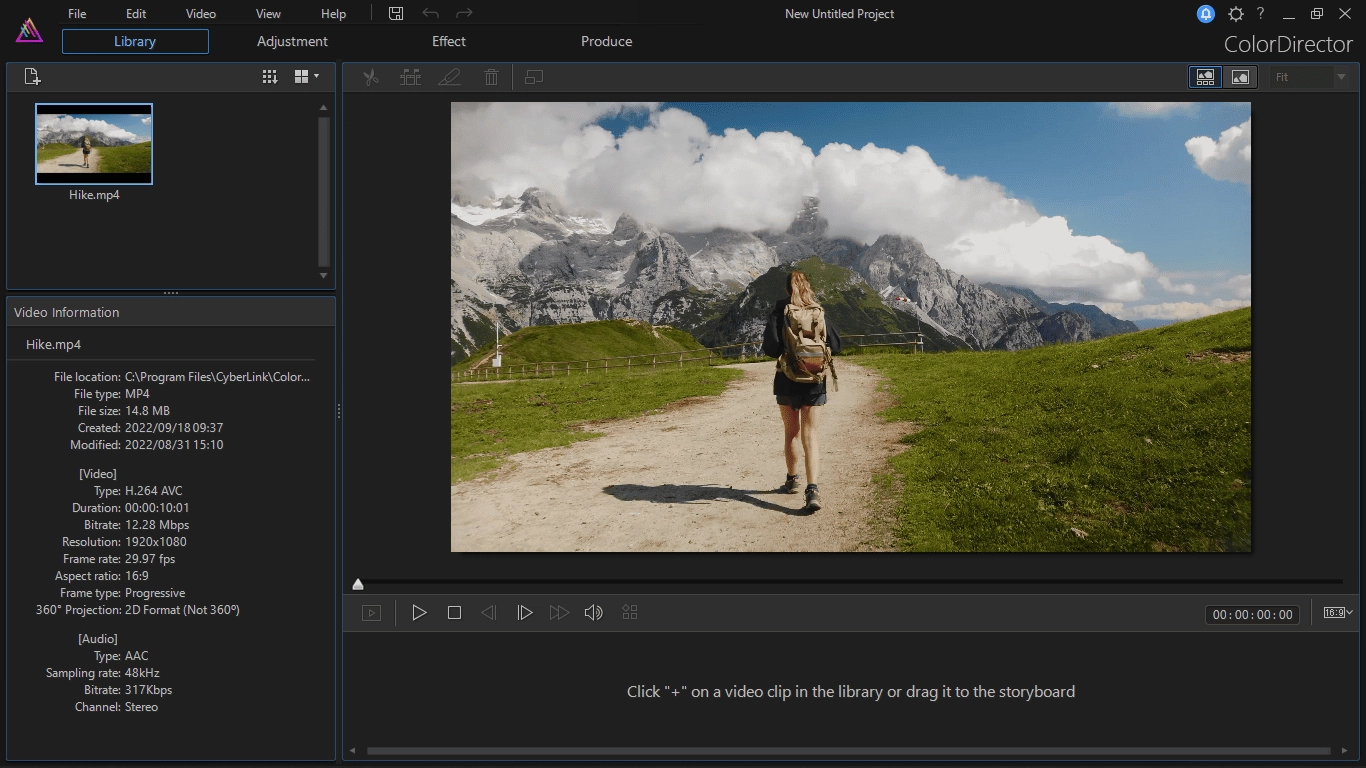The width and height of the screenshot is (1366, 768).
Task: Open the Help menu
Action: point(333,14)
